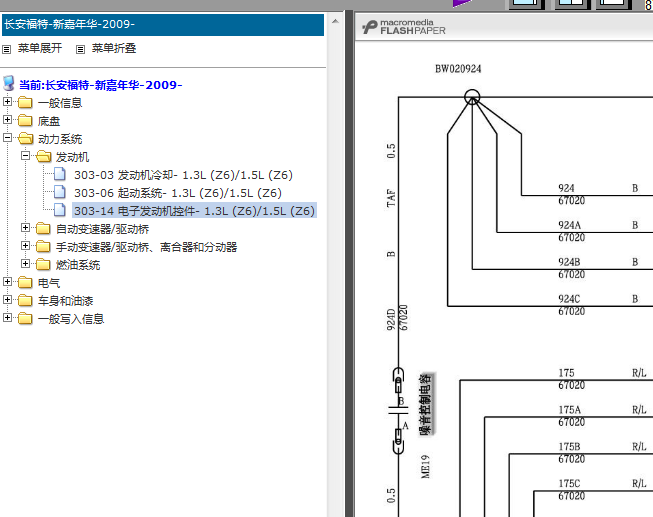Select the 车身和油漆 tree label

(x=65, y=301)
